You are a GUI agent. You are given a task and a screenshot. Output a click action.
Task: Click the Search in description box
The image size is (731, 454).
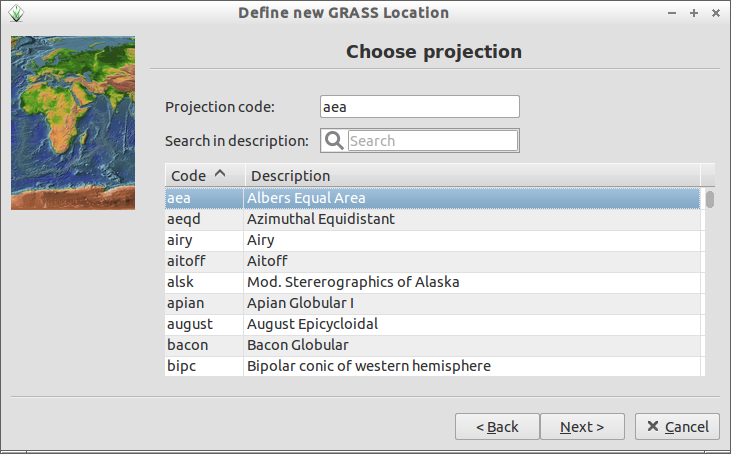[433, 140]
